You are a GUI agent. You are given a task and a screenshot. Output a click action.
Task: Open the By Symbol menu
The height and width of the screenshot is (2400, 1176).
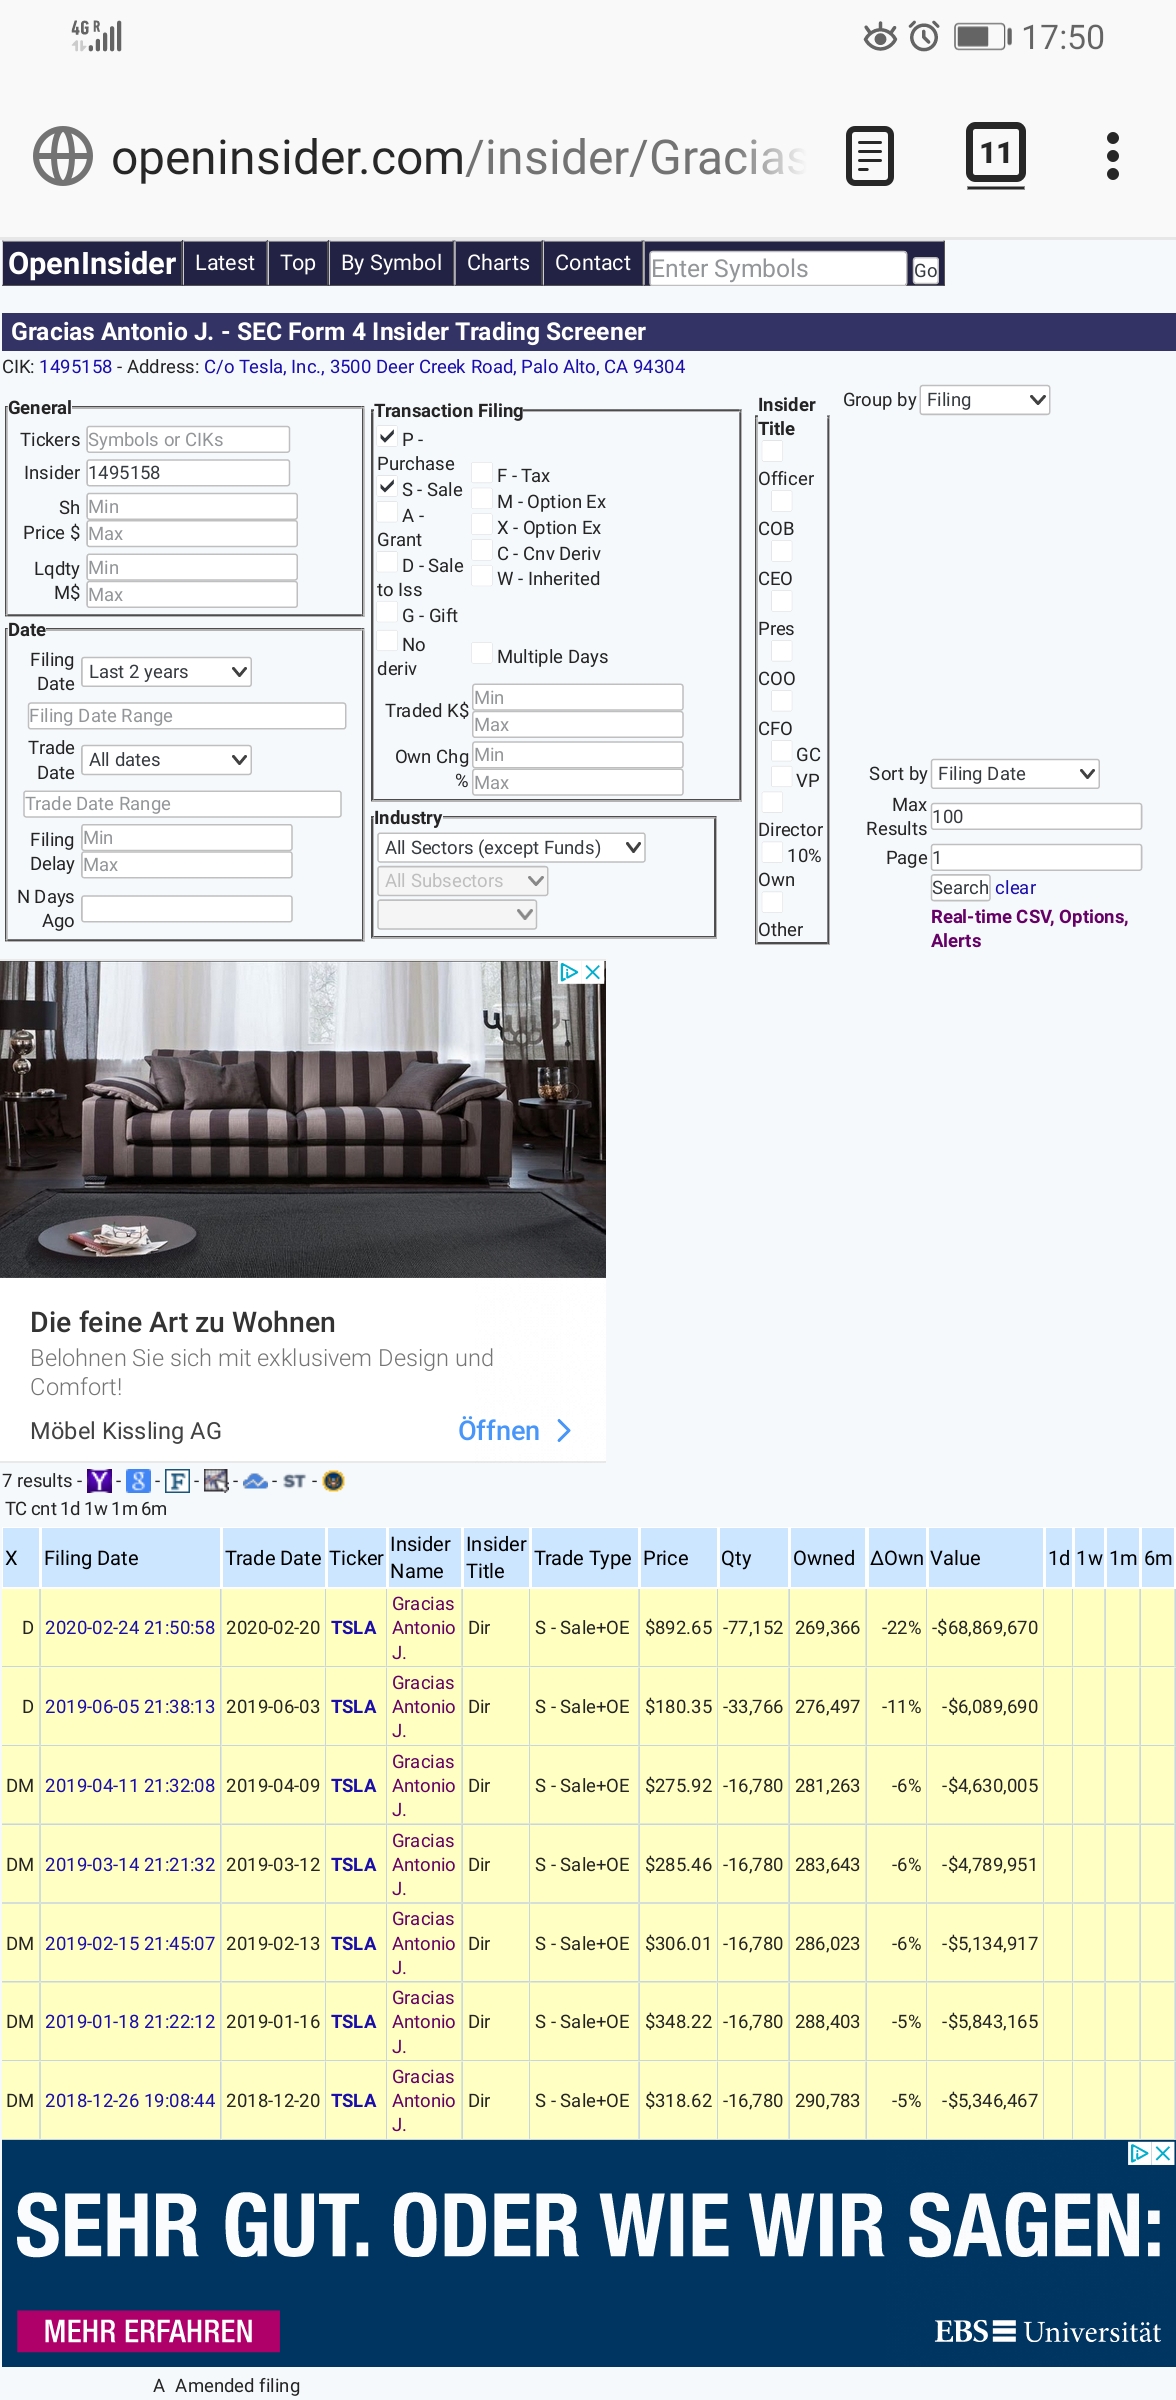[391, 263]
